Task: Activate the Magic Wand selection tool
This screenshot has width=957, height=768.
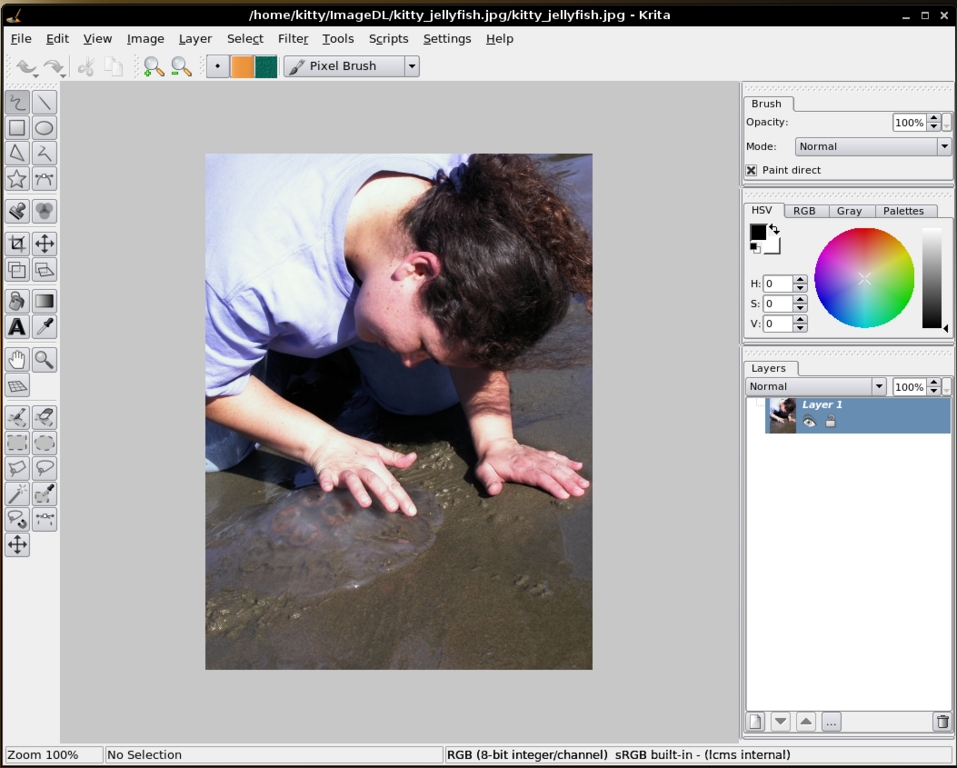Action: (17, 494)
